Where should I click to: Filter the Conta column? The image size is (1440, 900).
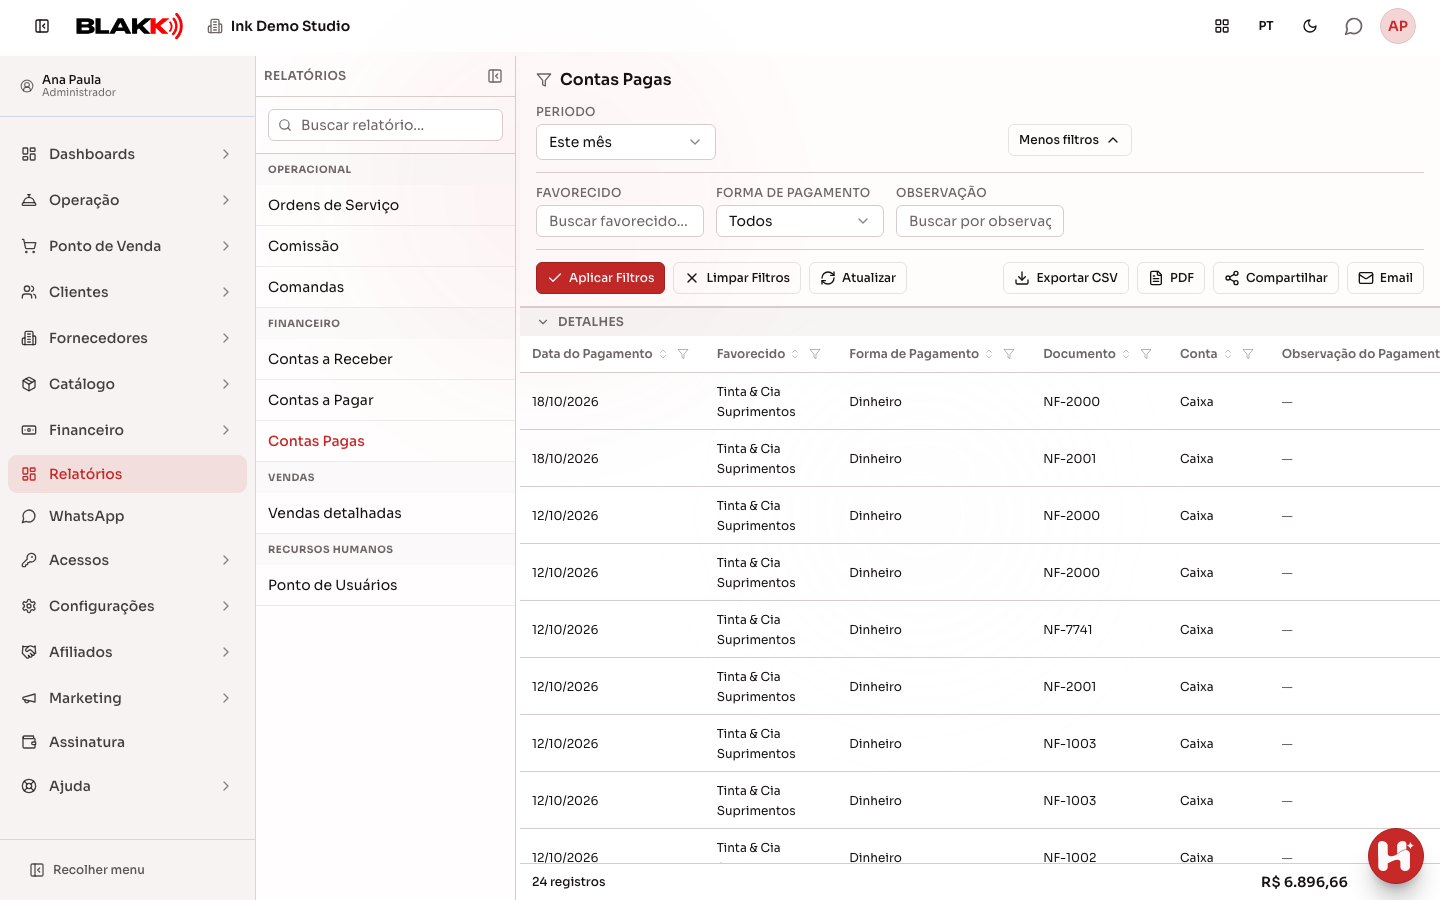[1248, 354]
